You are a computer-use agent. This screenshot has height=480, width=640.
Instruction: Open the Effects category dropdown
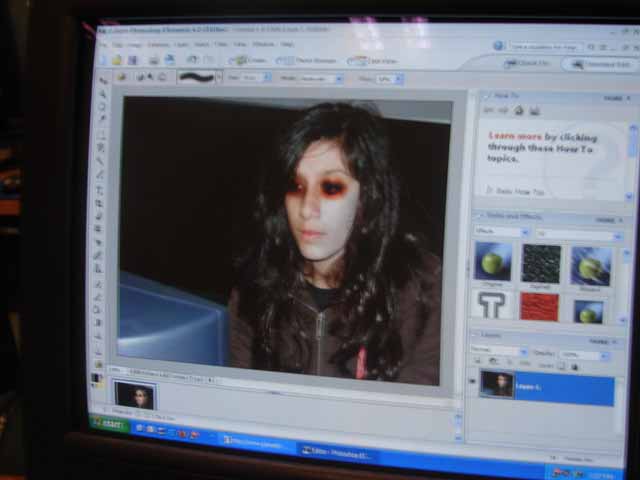(x=500, y=232)
